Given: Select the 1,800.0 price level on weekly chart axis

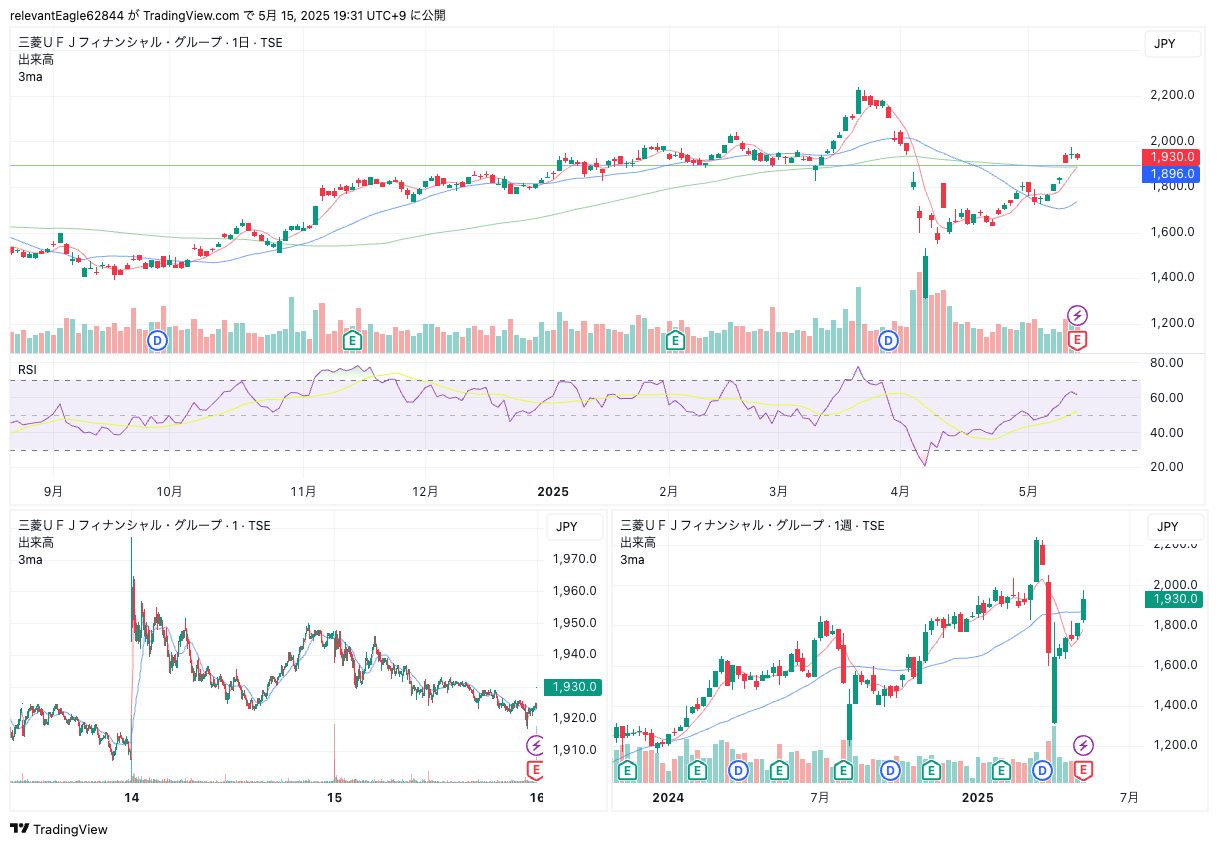Looking at the screenshot, I should [1174, 625].
